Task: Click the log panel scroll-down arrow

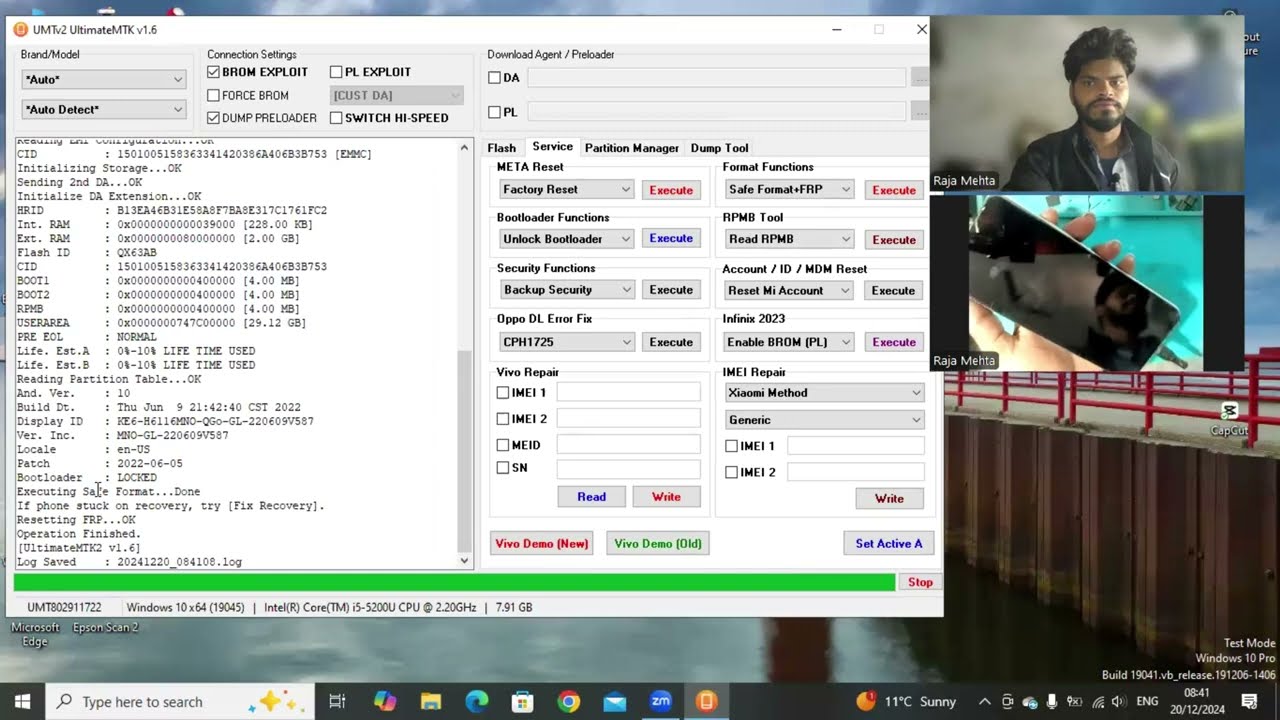Action: (464, 561)
